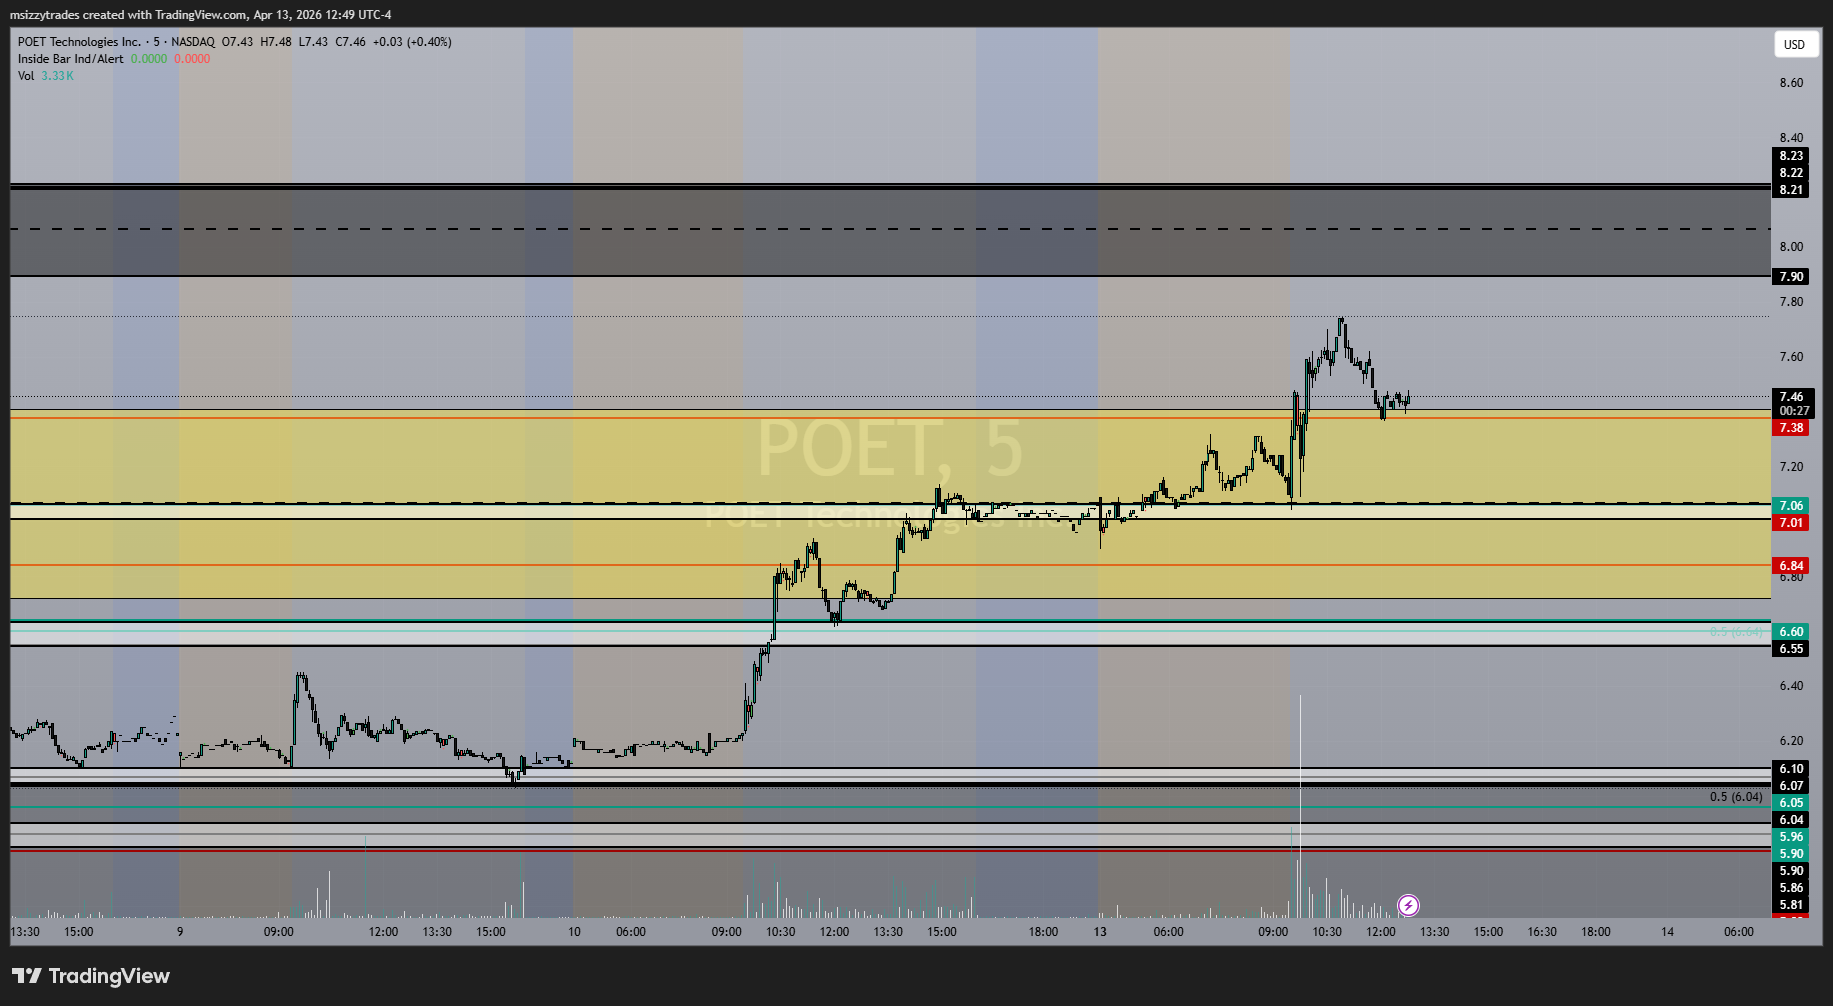Click the 7.46 current price label
This screenshot has width=1833, height=1006.
(1791, 397)
